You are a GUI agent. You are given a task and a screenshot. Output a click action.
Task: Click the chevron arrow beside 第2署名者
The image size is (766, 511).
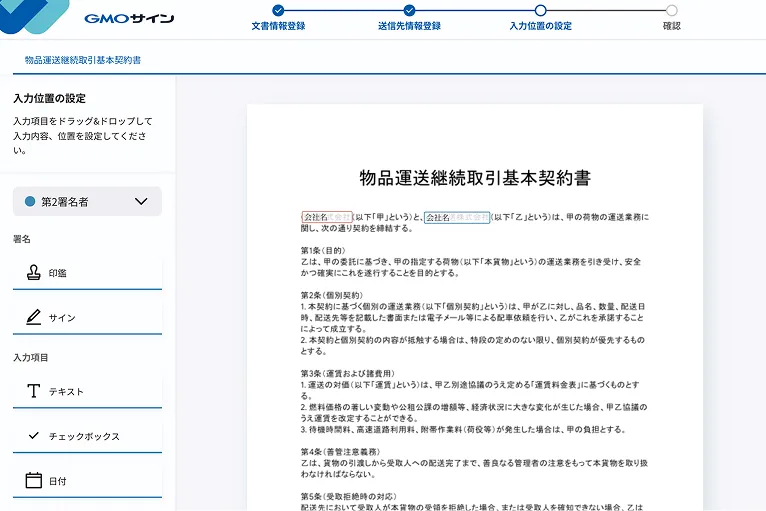141,201
